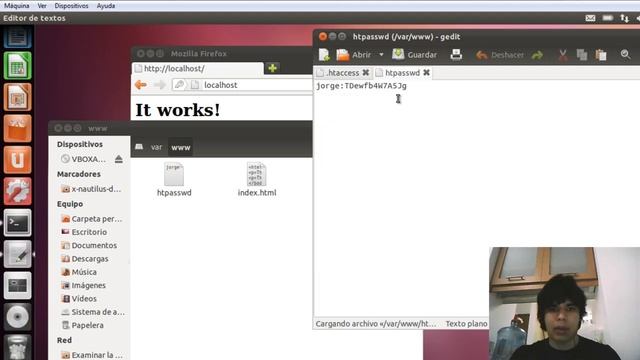This screenshot has width=640, height=360.
Task: Click the new document icon in gedit
Action: coord(324,55)
